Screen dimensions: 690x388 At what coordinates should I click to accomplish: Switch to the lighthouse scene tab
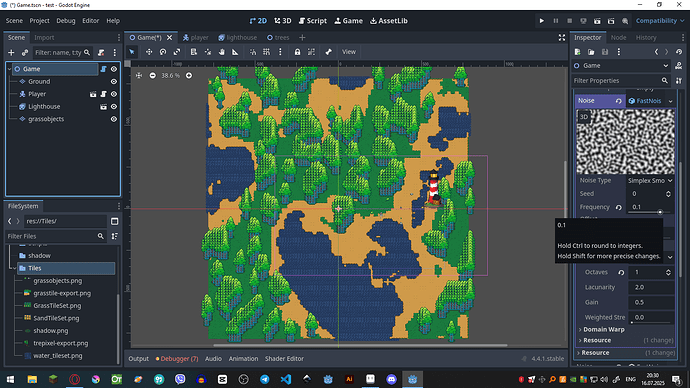(x=238, y=38)
